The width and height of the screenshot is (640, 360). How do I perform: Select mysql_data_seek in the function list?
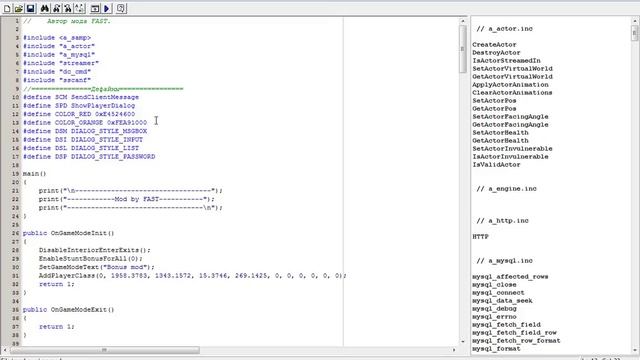coord(502,300)
